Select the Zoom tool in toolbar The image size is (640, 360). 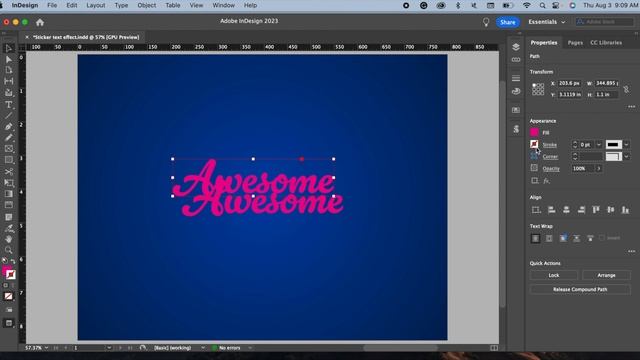(x=9, y=250)
